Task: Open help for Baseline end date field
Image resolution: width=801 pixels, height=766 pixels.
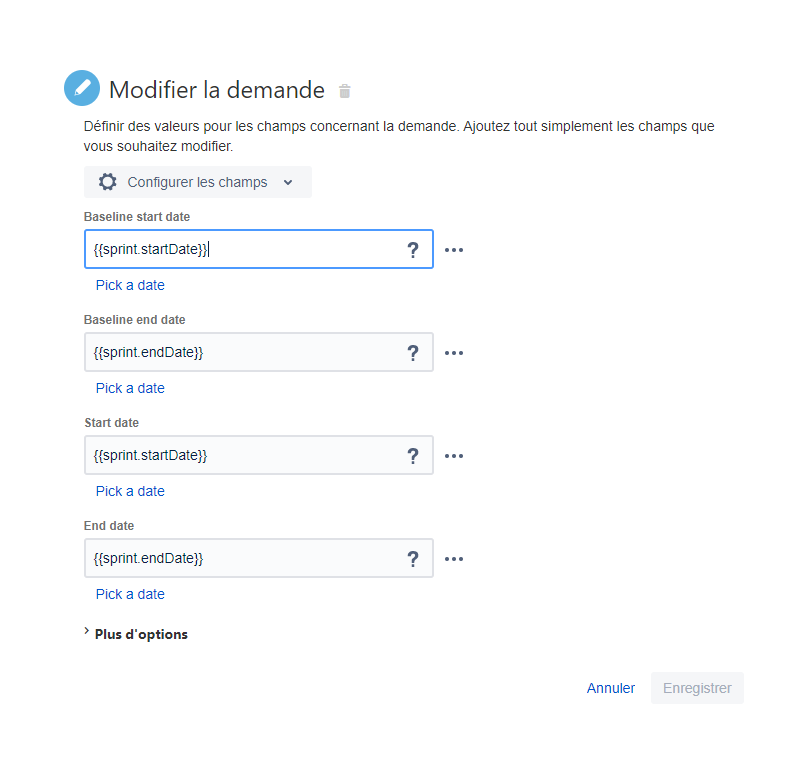Action: 413,353
